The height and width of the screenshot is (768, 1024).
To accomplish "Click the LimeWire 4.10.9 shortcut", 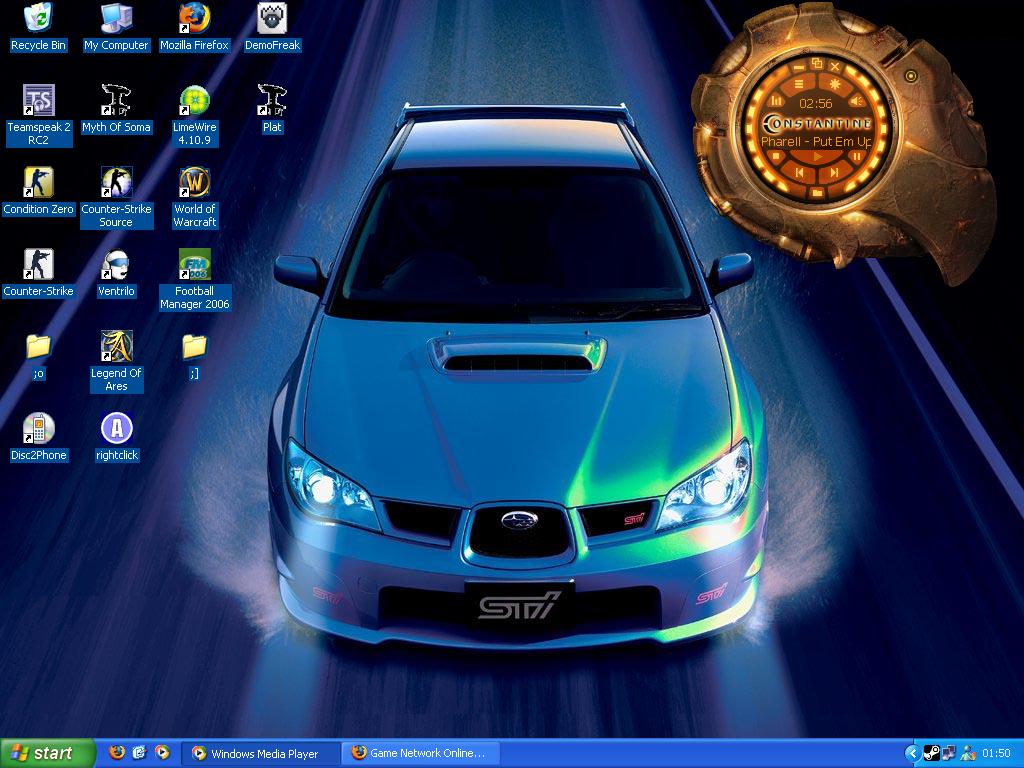I will point(194,101).
